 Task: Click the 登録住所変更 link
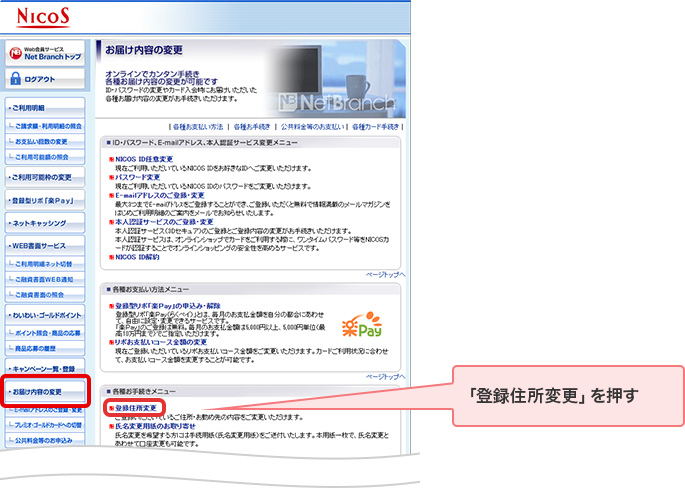point(134,408)
